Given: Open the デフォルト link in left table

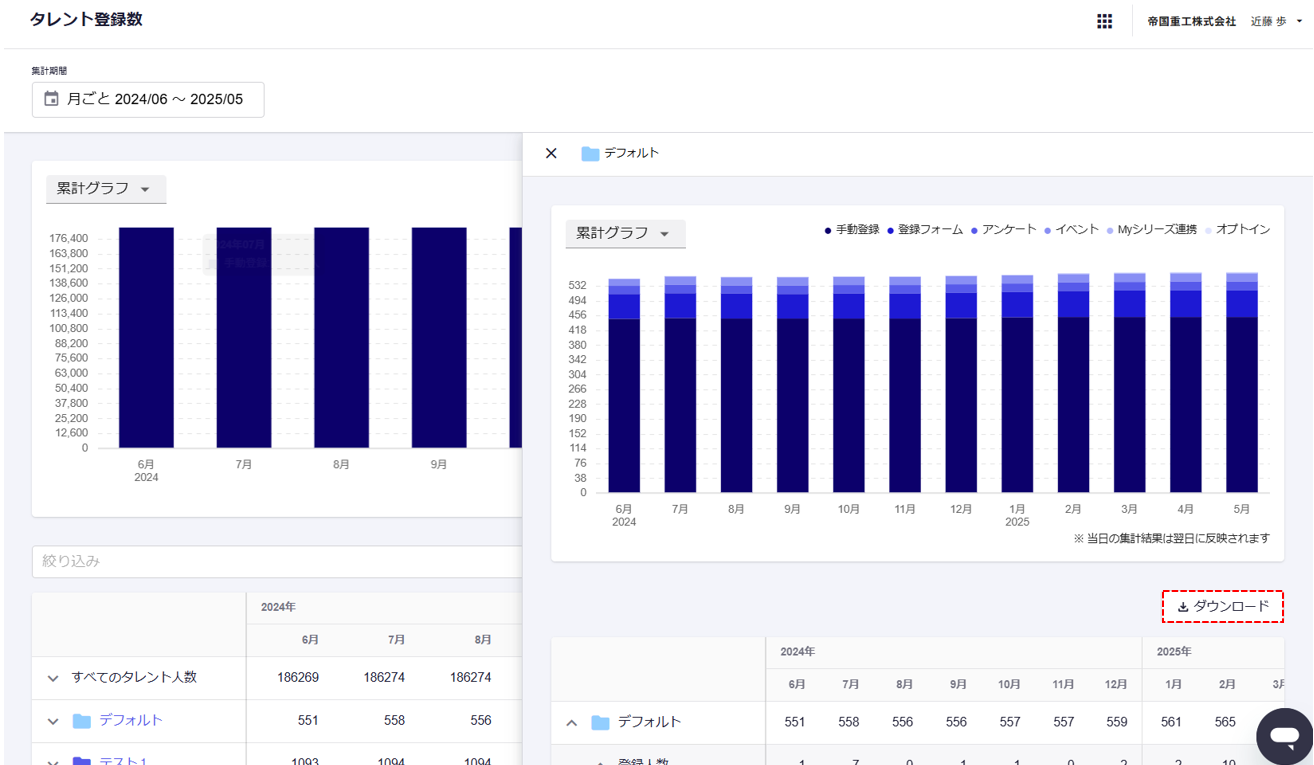Looking at the screenshot, I should tap(130, 721).
